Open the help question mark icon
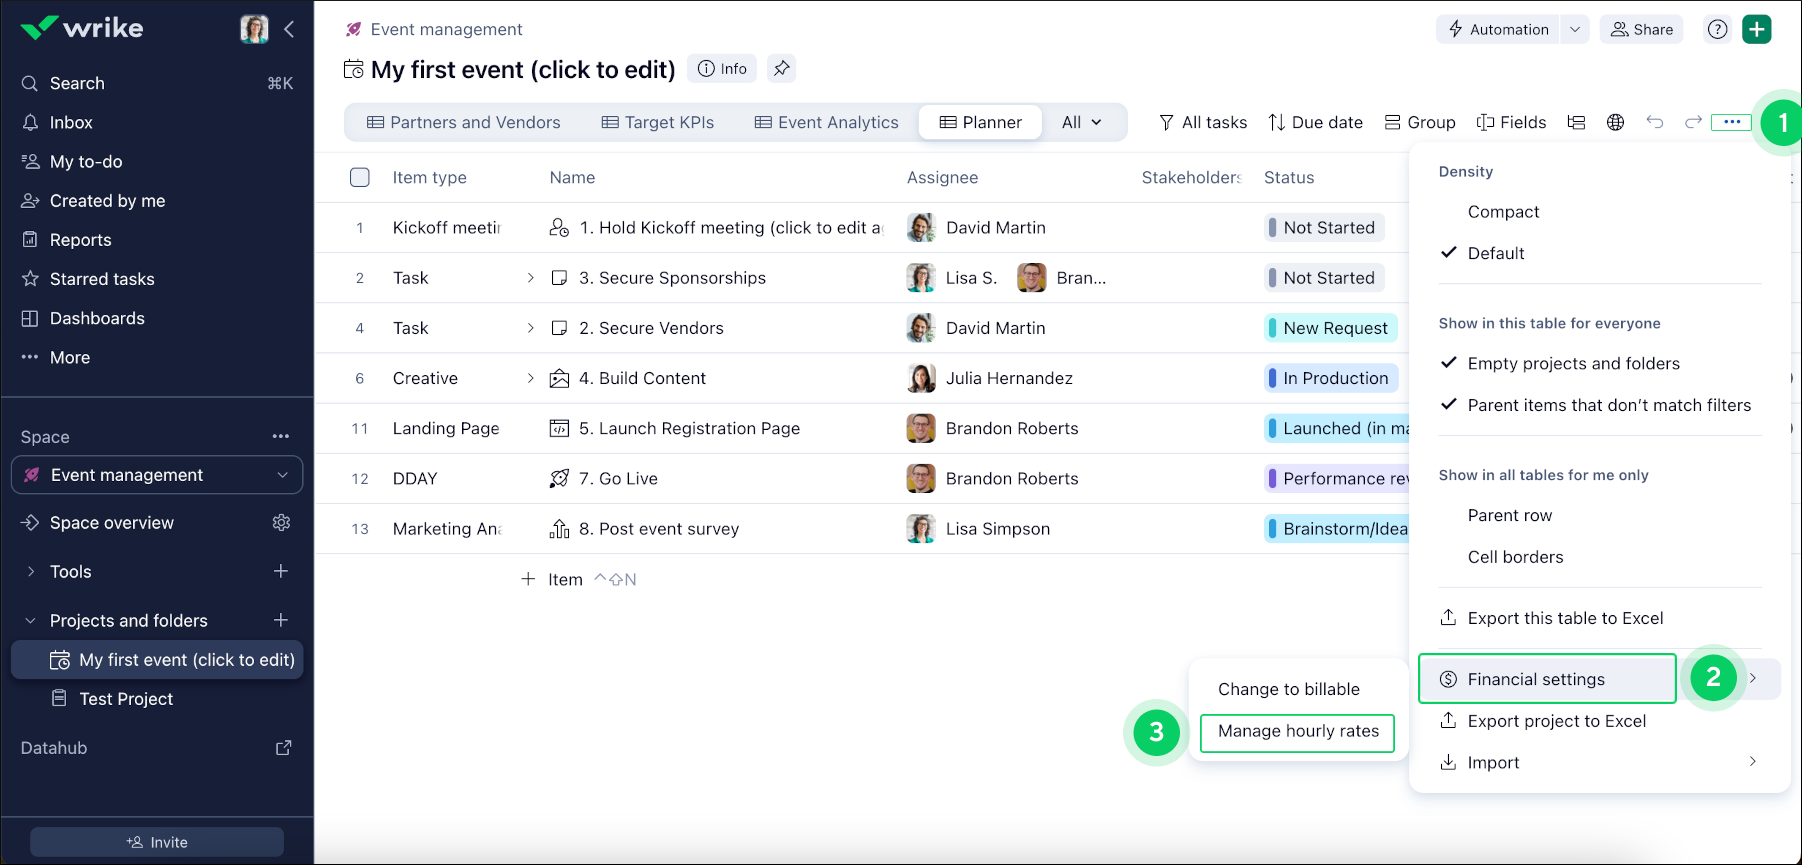 (x=1717, y=29)
